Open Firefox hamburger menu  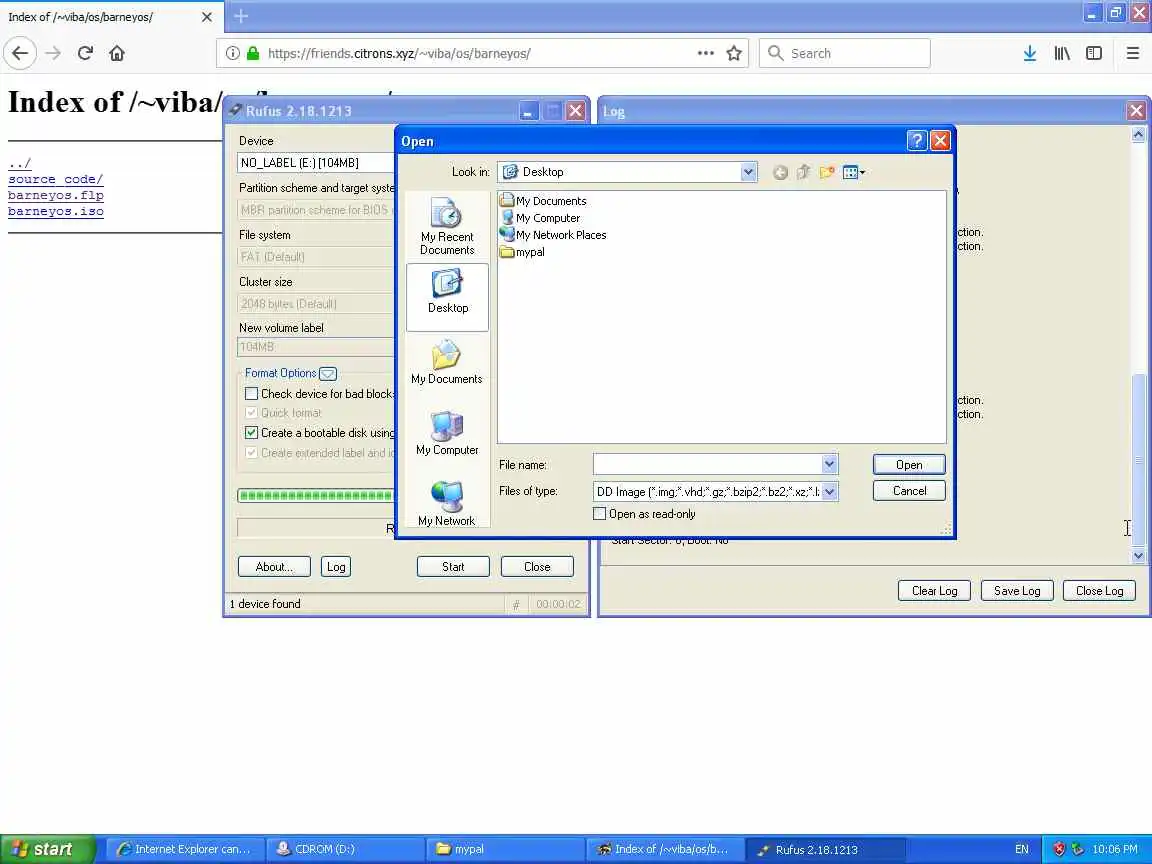[1132, 53]
